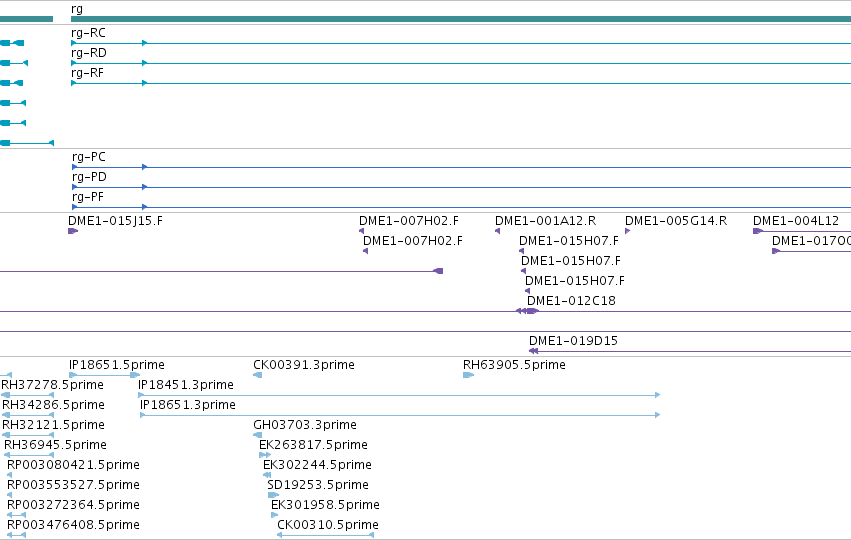Select the RH32121.5prime EST label

point(54,425)
